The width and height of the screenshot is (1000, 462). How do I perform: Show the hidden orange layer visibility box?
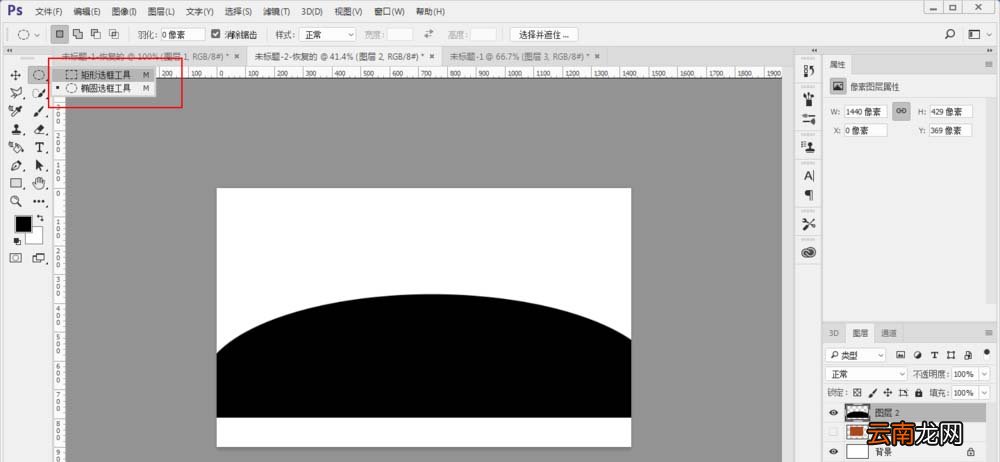[833, 433]
